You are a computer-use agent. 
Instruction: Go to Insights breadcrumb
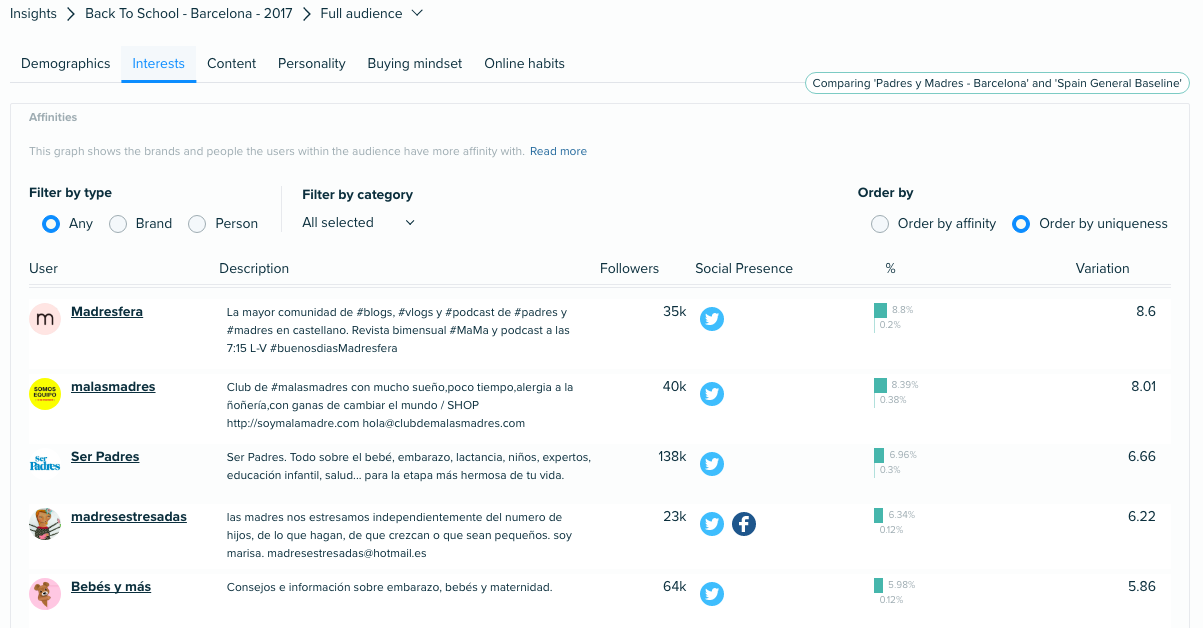pos(33,13)
